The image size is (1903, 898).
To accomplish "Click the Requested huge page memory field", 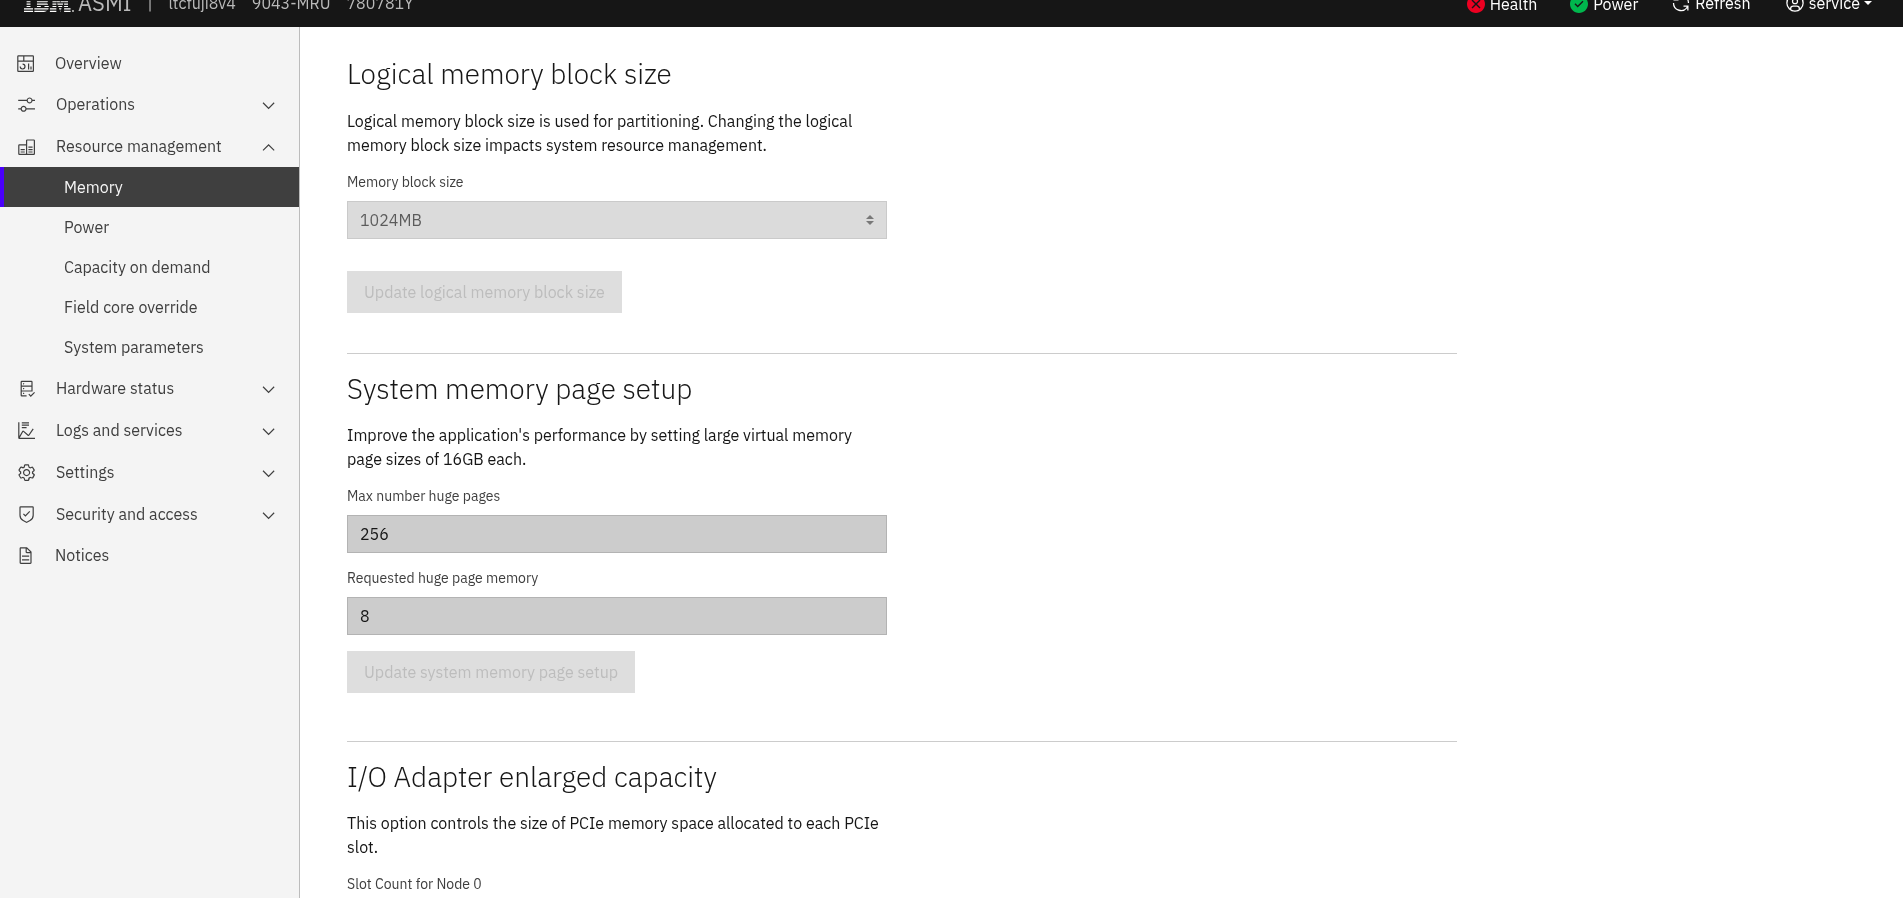I will coord(616,616).
